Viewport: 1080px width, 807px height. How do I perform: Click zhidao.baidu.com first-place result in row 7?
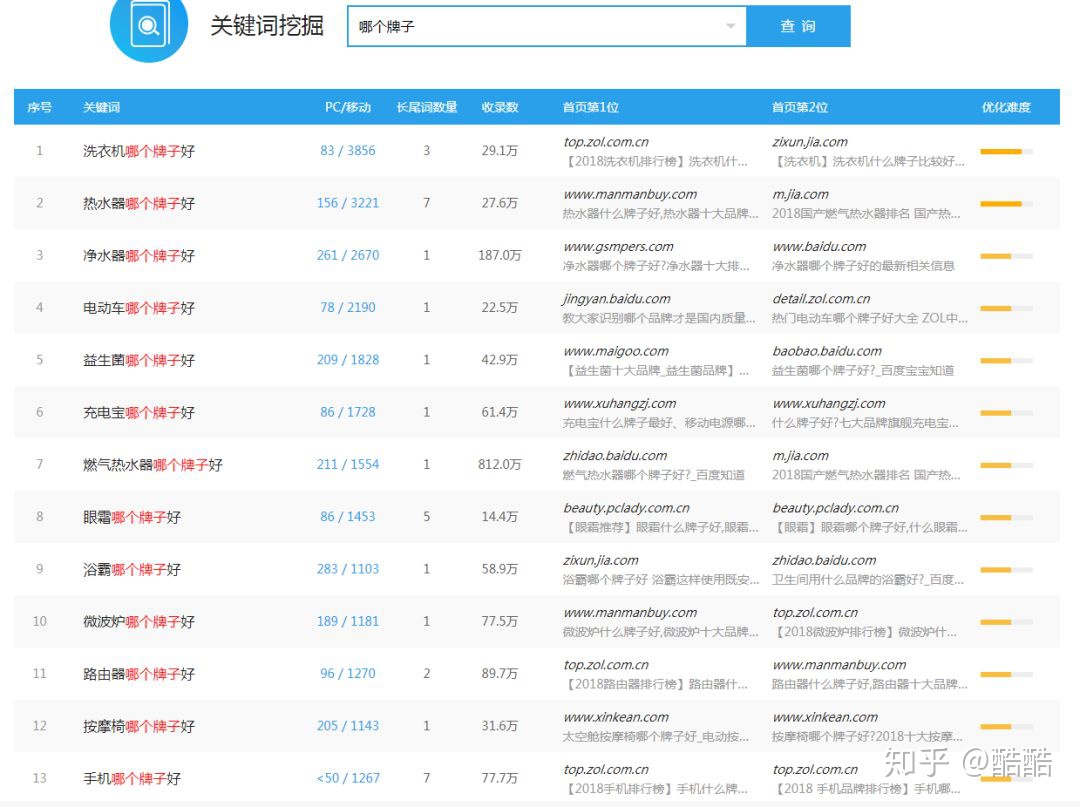click(x=615, y=456)
